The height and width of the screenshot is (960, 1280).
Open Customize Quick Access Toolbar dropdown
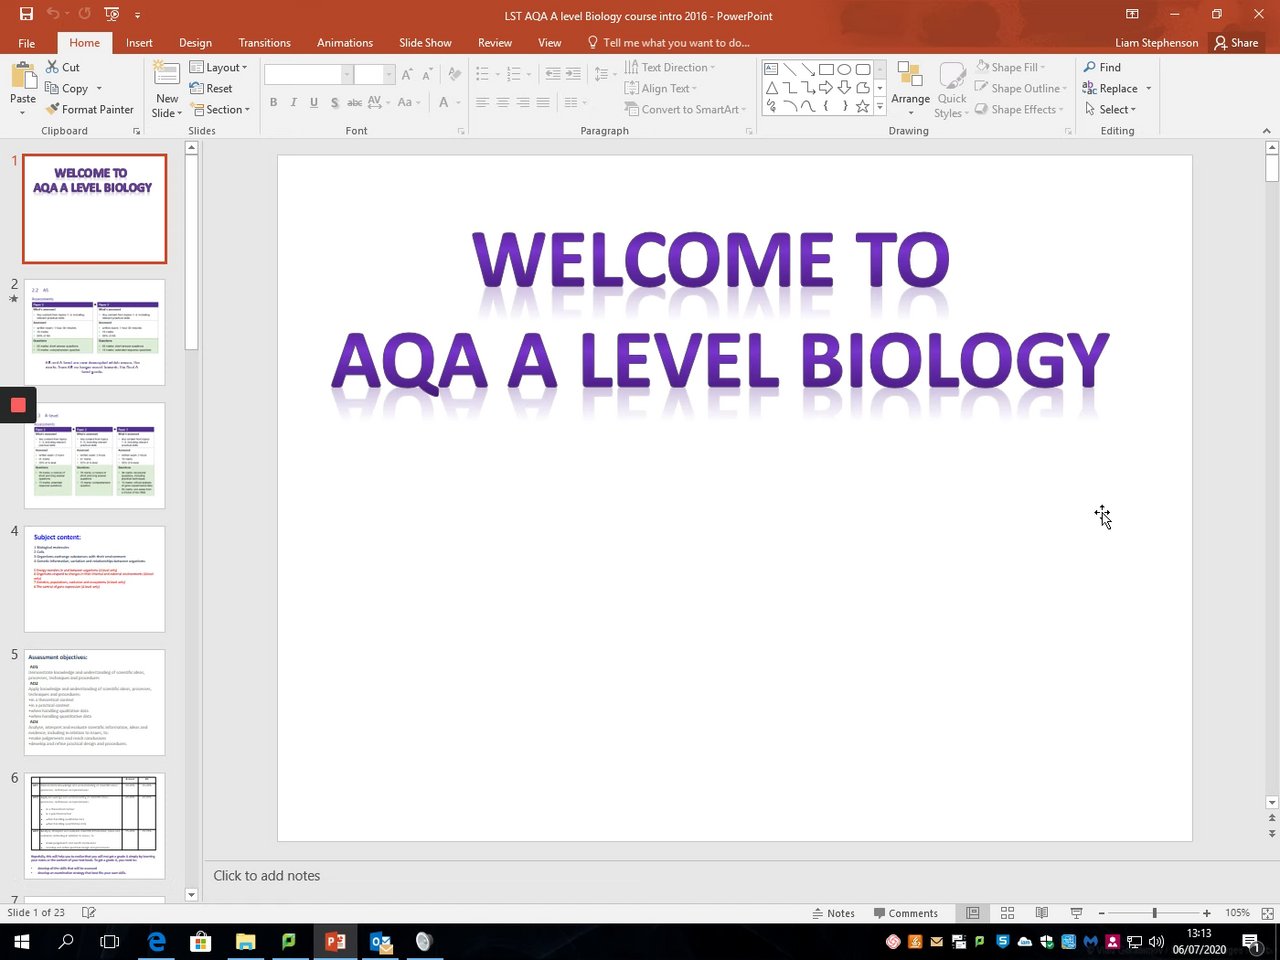(137, 15)
